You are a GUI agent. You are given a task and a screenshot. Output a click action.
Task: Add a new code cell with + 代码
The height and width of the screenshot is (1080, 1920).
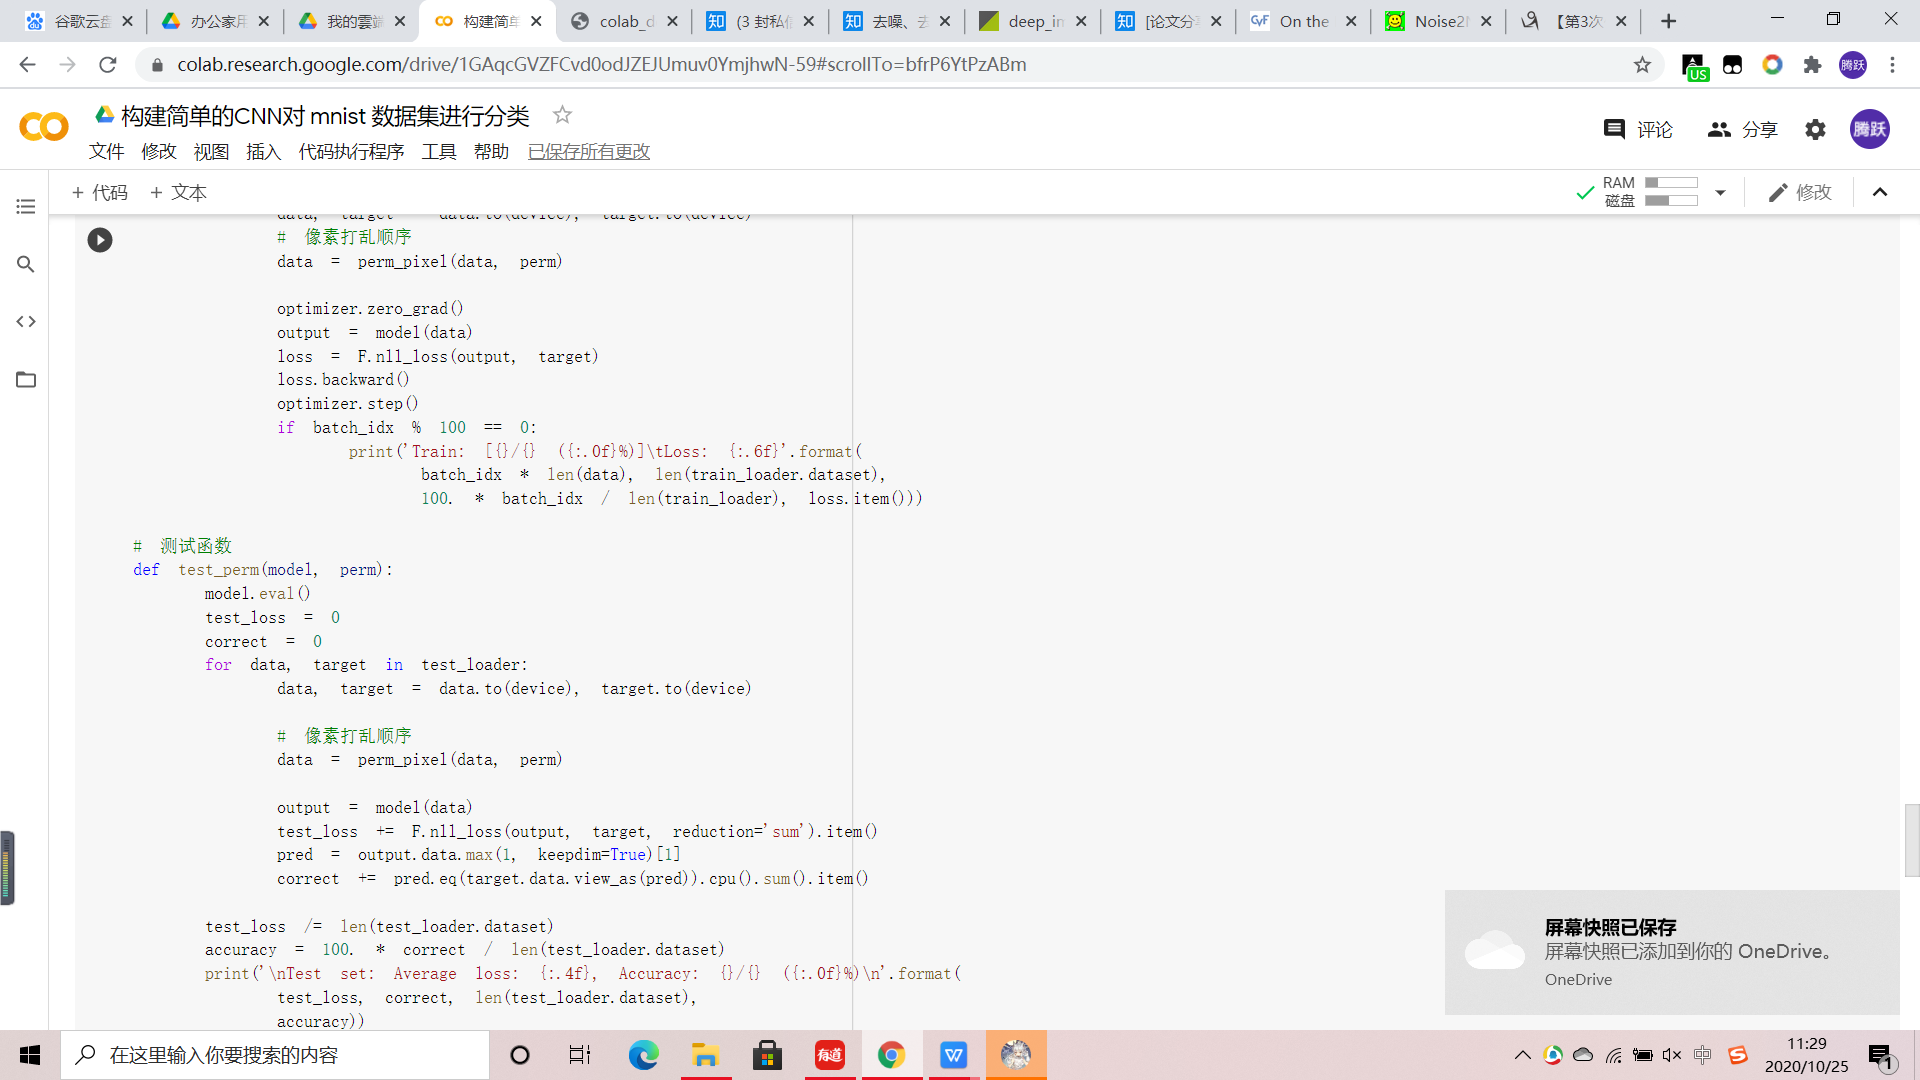pyautogui.click(x=100, y=192)
